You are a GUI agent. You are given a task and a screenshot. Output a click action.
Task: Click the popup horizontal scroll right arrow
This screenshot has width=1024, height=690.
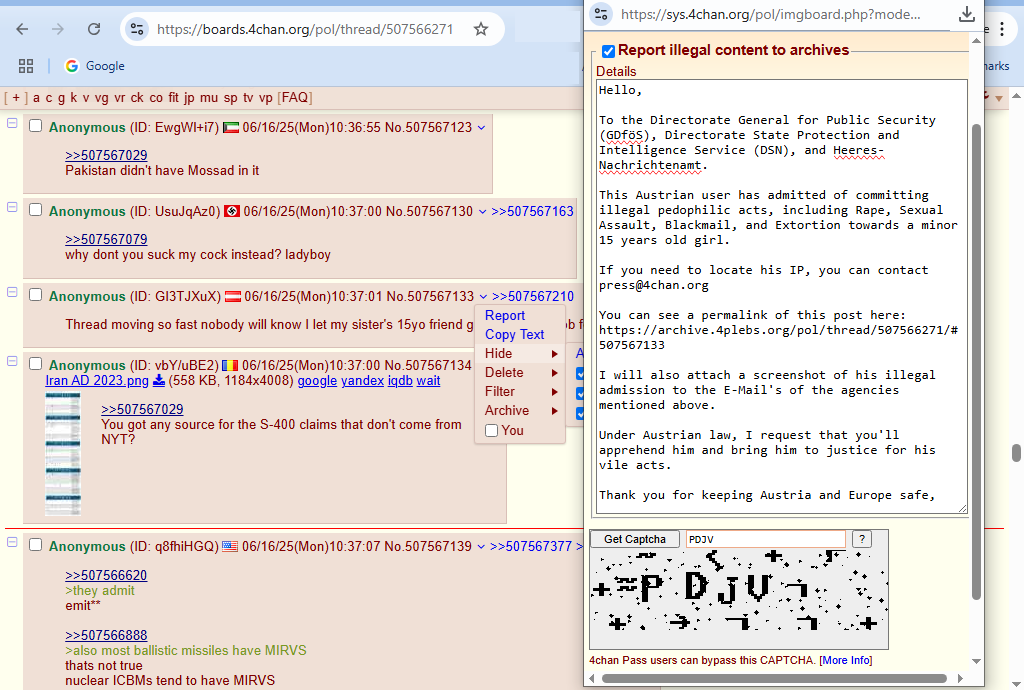tap(960, 678)
